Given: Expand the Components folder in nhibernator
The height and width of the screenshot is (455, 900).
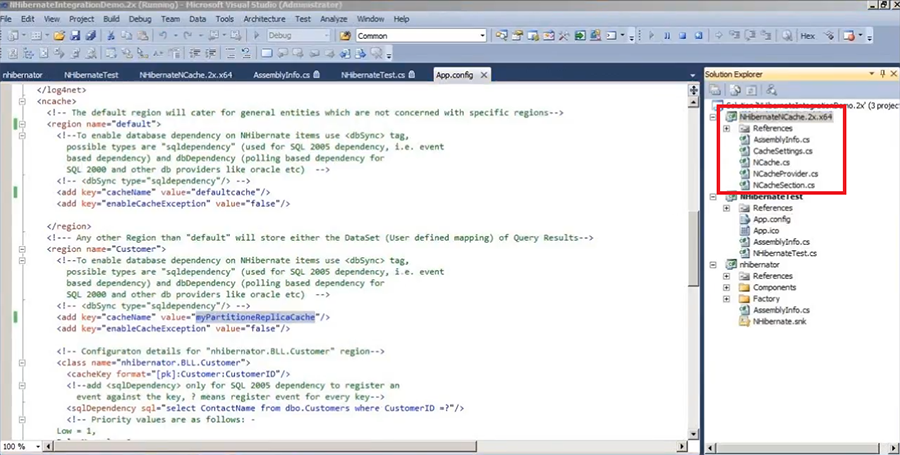Looking at the screenshot, I should [727, 287].
